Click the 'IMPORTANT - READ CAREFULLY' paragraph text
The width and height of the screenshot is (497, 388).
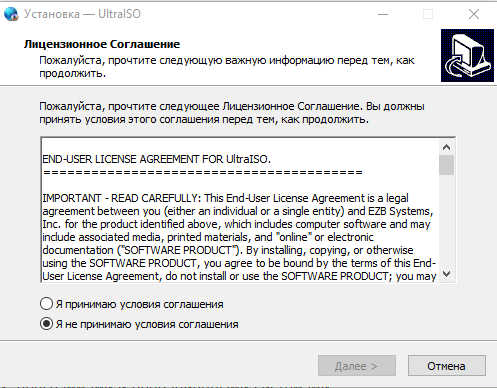coord(239,237)
